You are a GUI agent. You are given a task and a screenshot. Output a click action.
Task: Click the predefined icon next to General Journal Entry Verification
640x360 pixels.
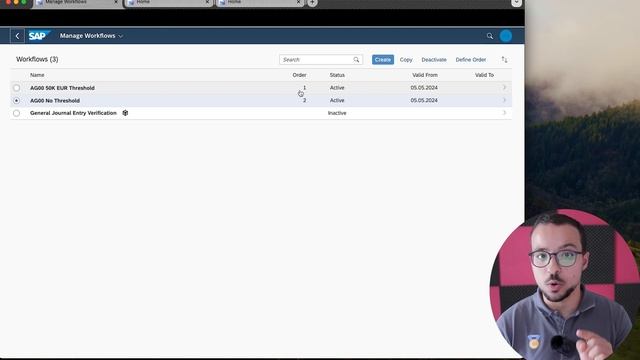click(125, 113)
